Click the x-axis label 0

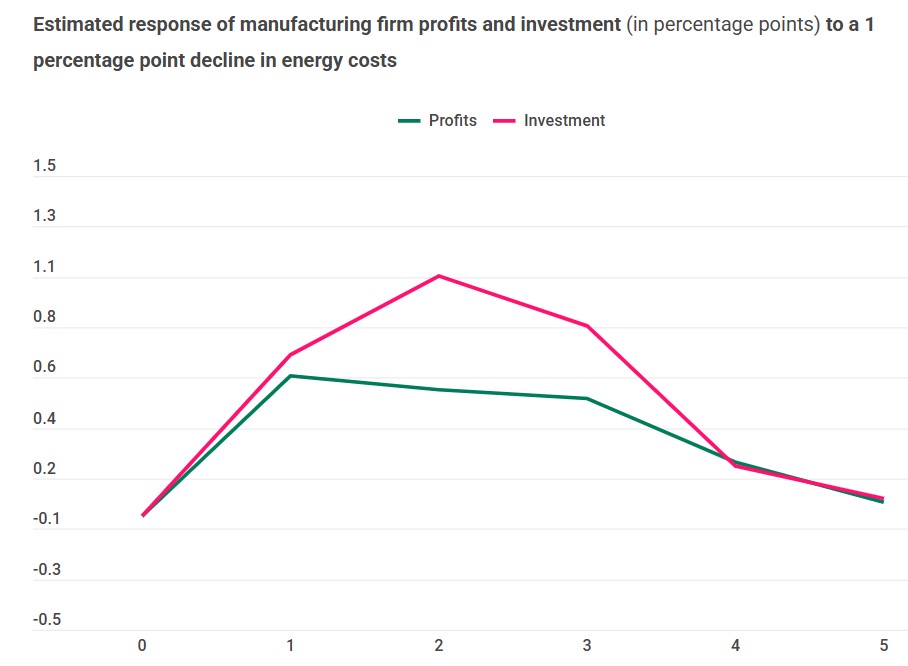(142, 646)
